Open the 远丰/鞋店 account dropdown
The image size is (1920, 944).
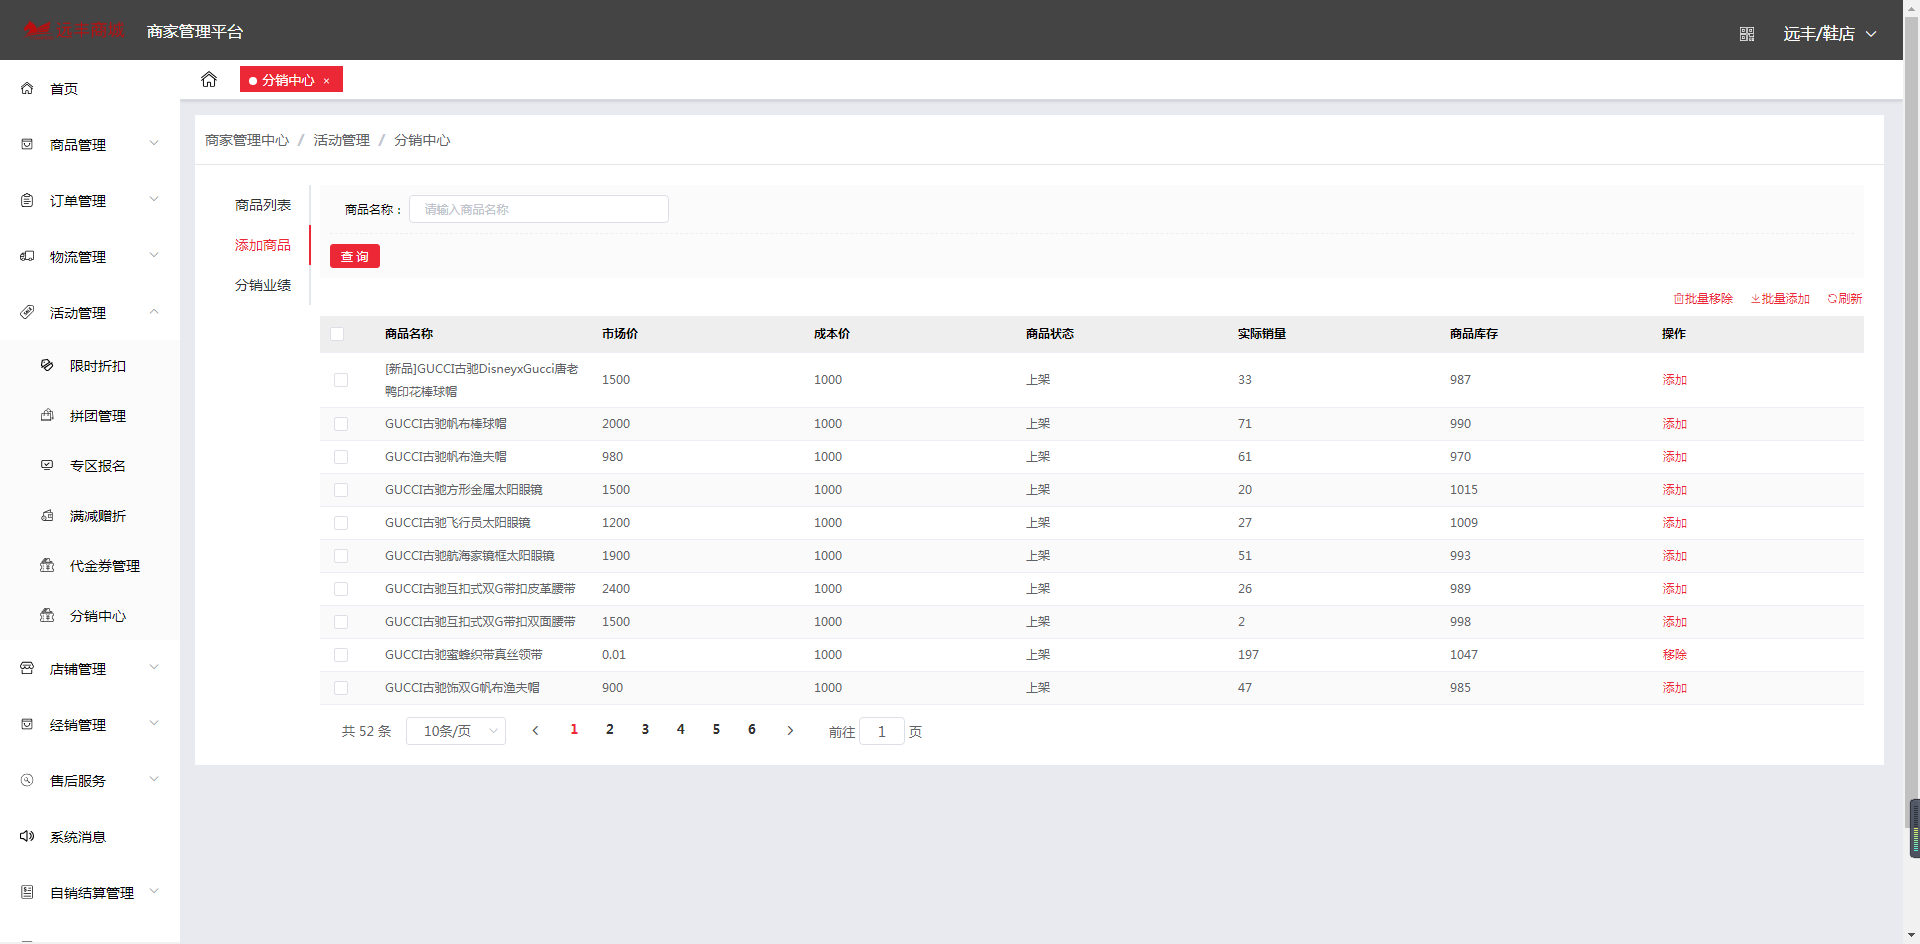click(1830, 34)
